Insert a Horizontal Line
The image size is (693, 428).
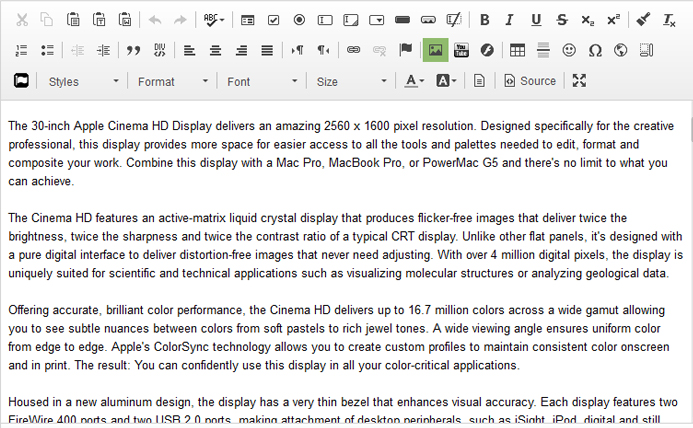tap(543, 50)
